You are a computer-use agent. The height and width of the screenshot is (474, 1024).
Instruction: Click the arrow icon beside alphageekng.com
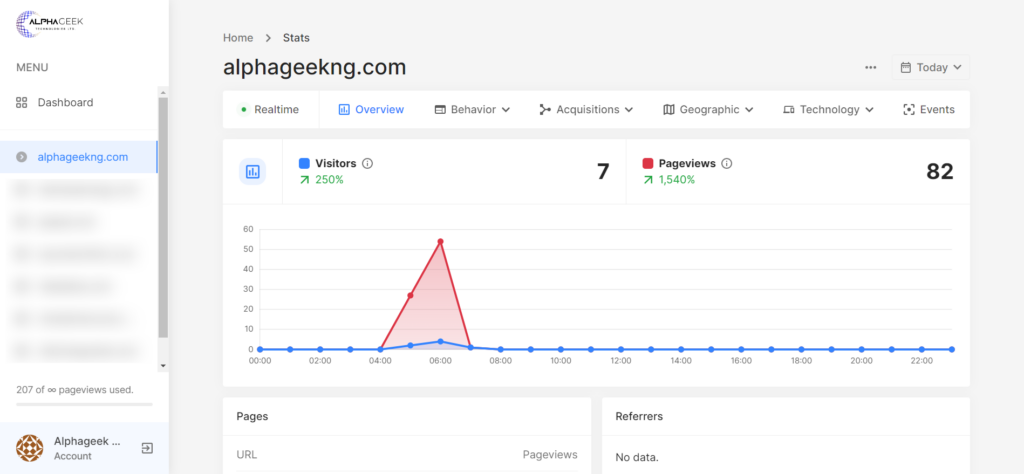pos(22,157)
